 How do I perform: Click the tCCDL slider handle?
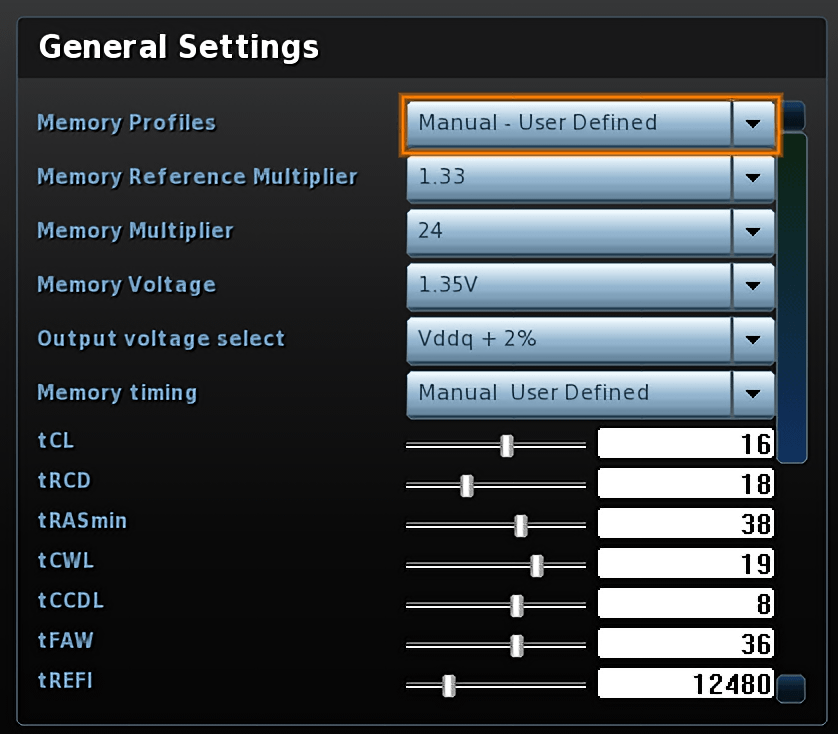517,606
